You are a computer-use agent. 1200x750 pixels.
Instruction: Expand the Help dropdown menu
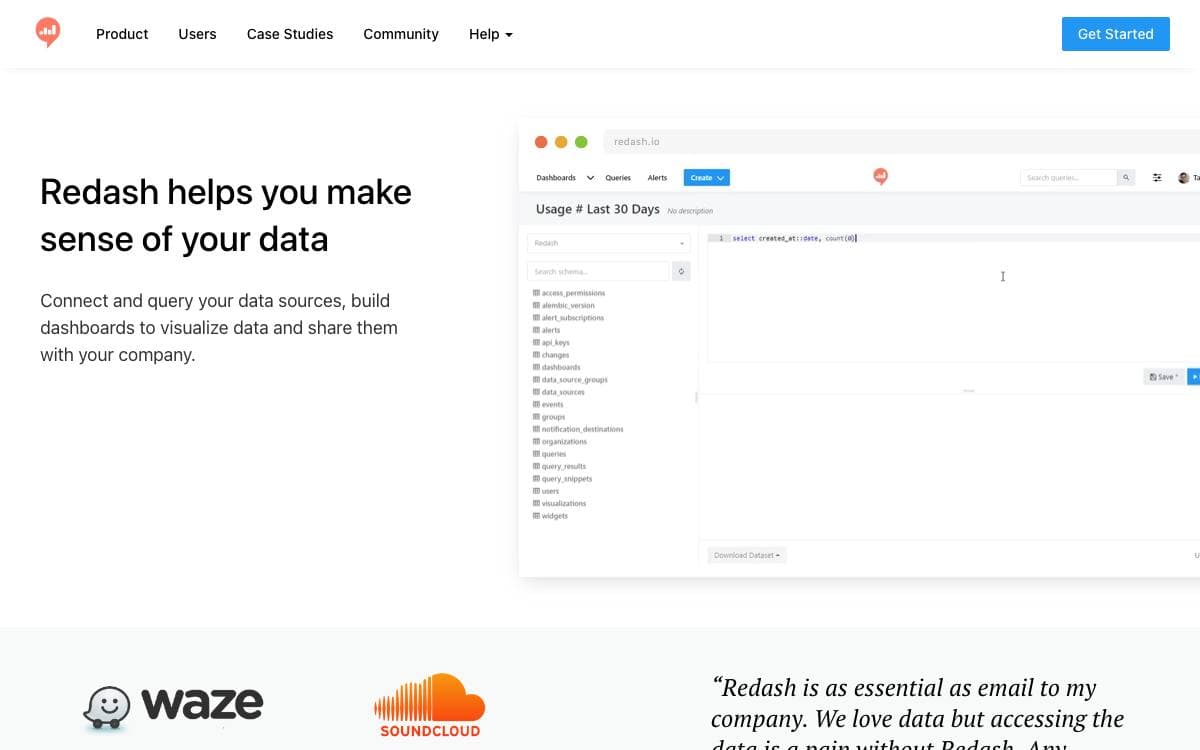click(490, 34)
